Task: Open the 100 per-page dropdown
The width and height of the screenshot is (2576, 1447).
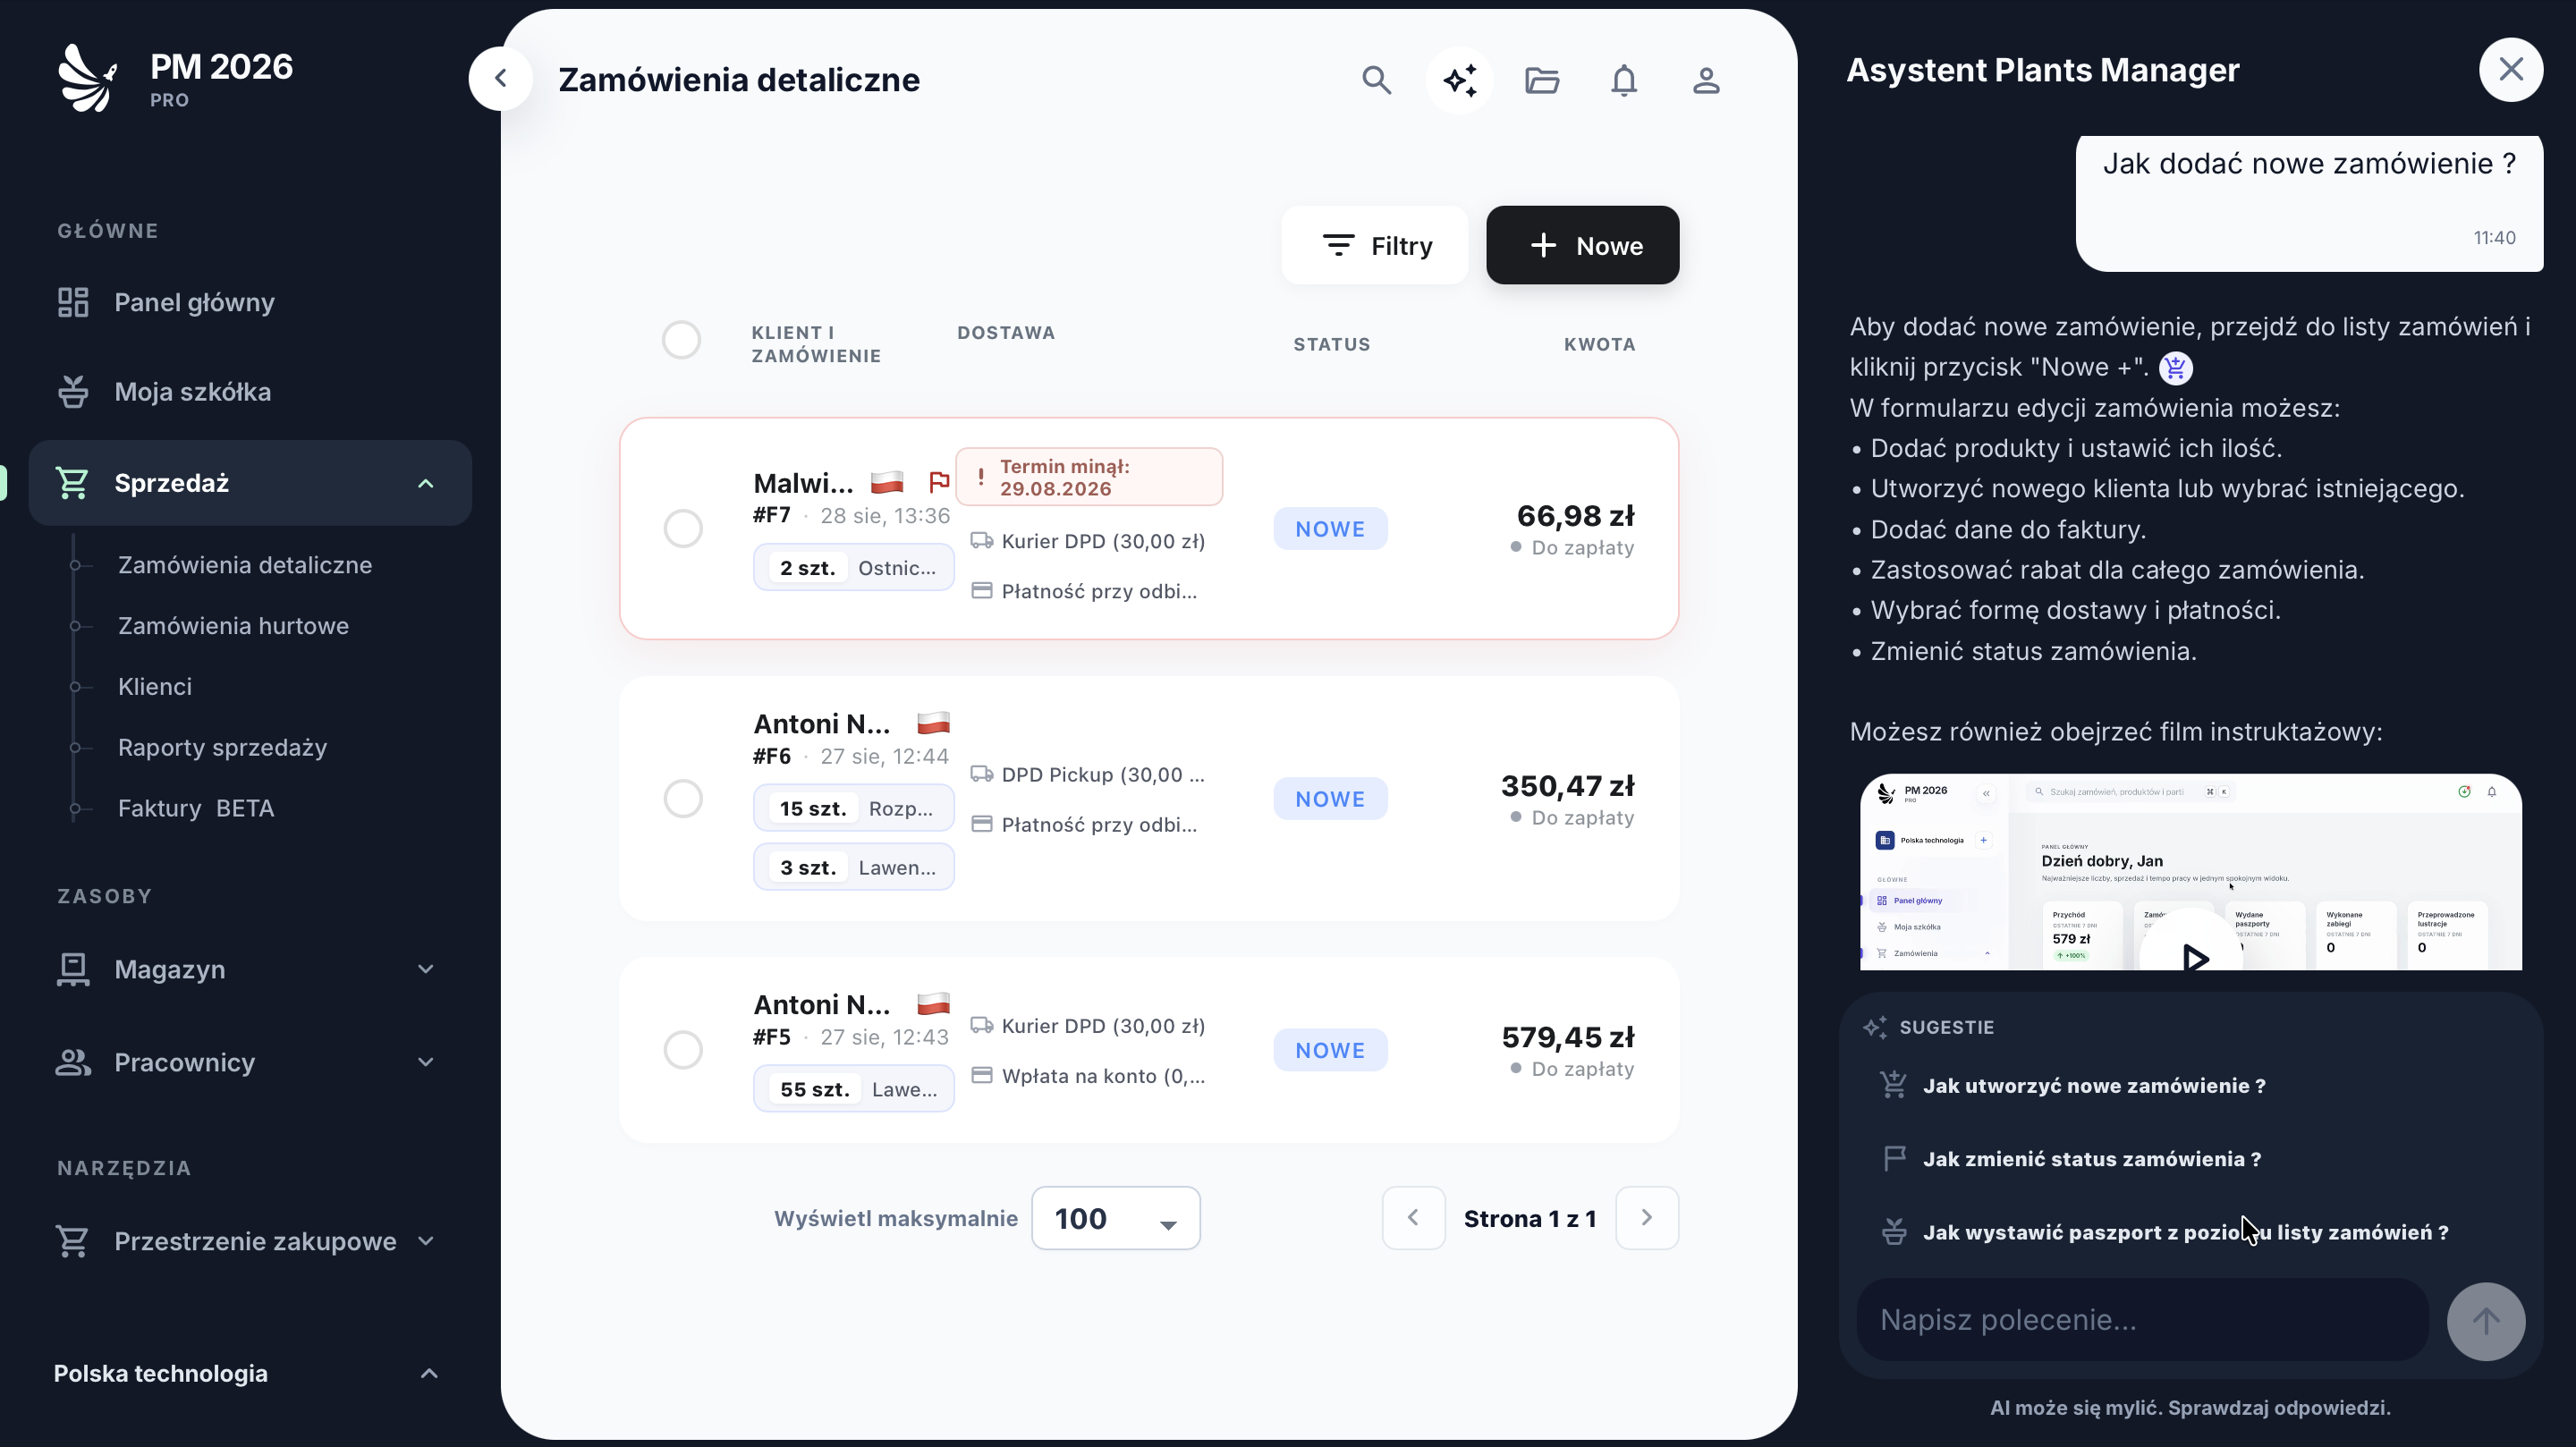Action: [x=1115, y=1218]
